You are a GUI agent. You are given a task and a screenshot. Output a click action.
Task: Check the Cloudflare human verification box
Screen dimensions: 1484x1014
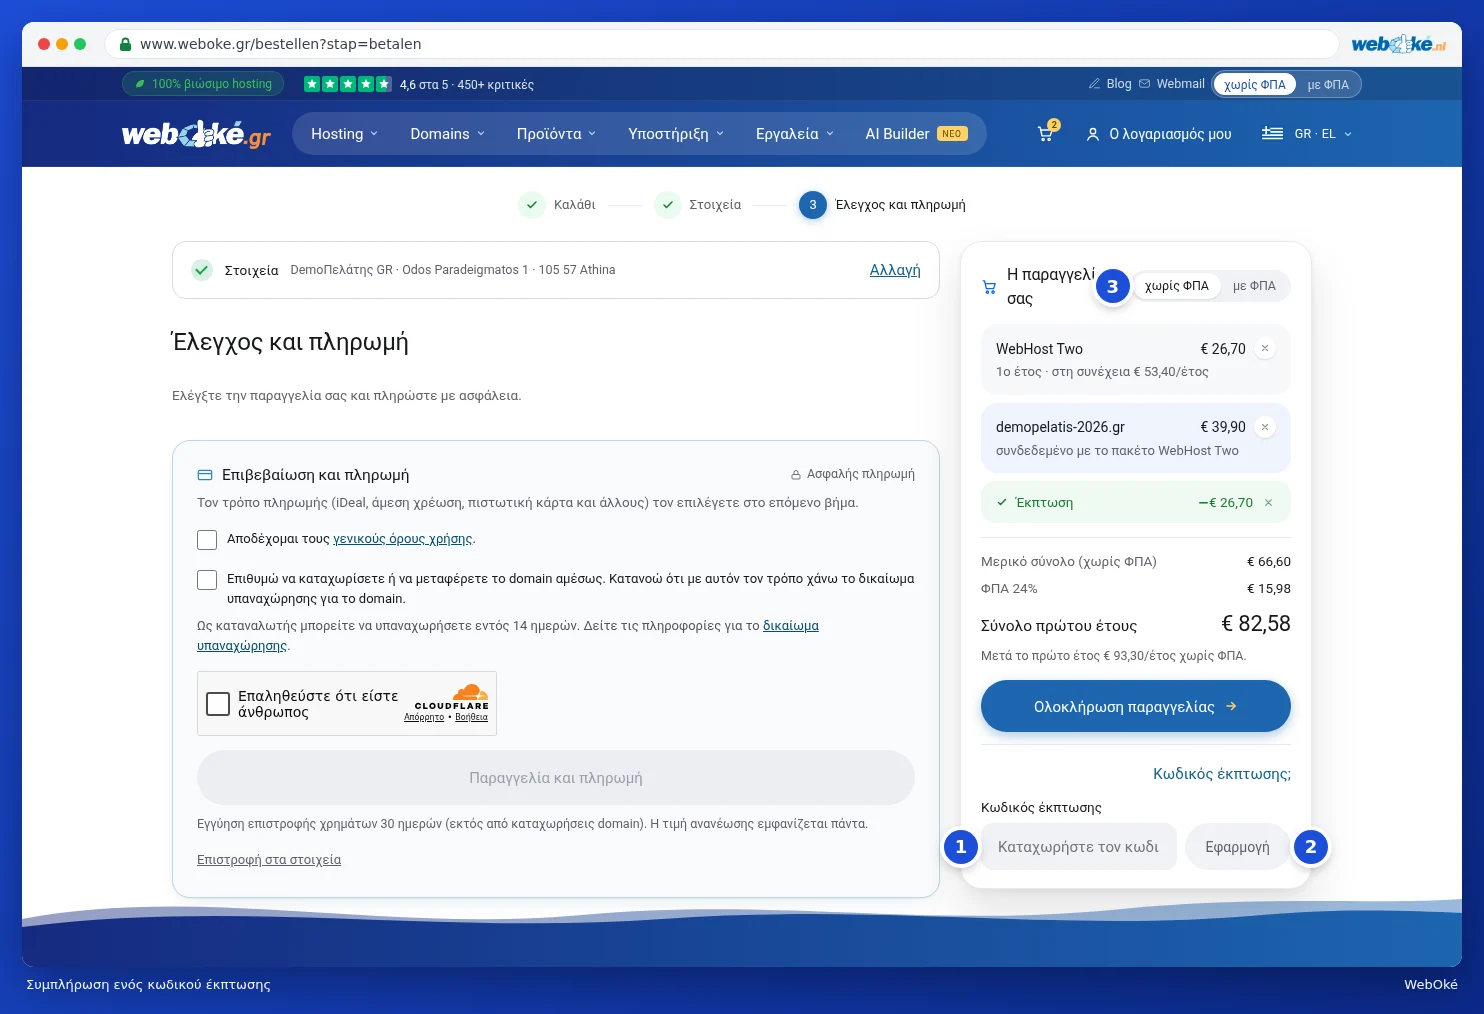[x=218, y=704]
